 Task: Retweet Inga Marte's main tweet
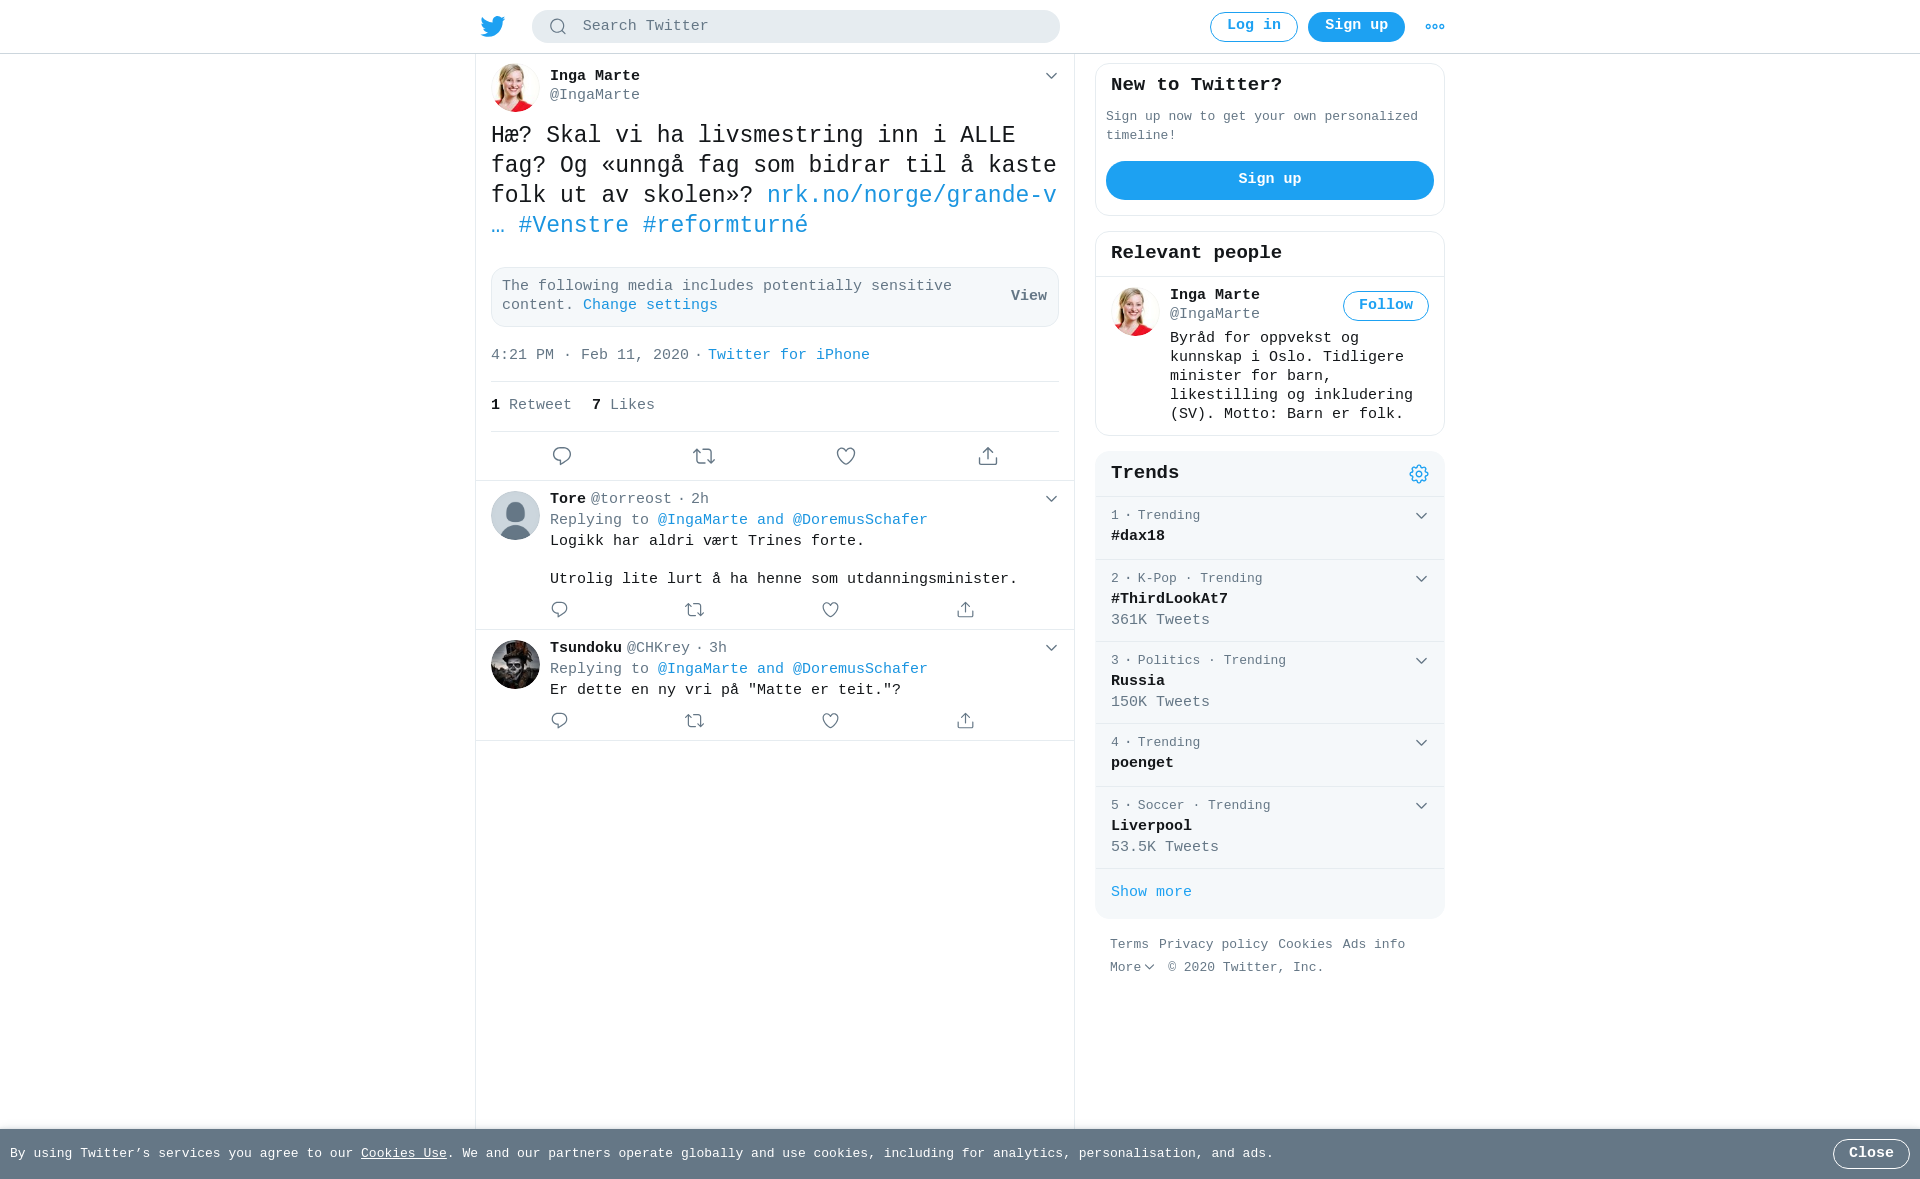[704, 456]
